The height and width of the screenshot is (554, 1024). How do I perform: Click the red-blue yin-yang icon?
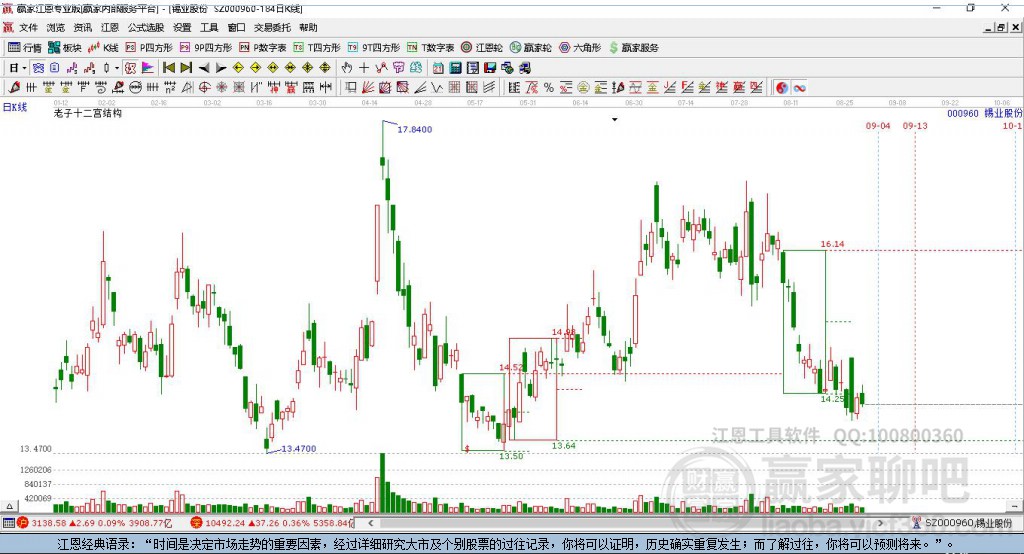click(x=782, y=88)
